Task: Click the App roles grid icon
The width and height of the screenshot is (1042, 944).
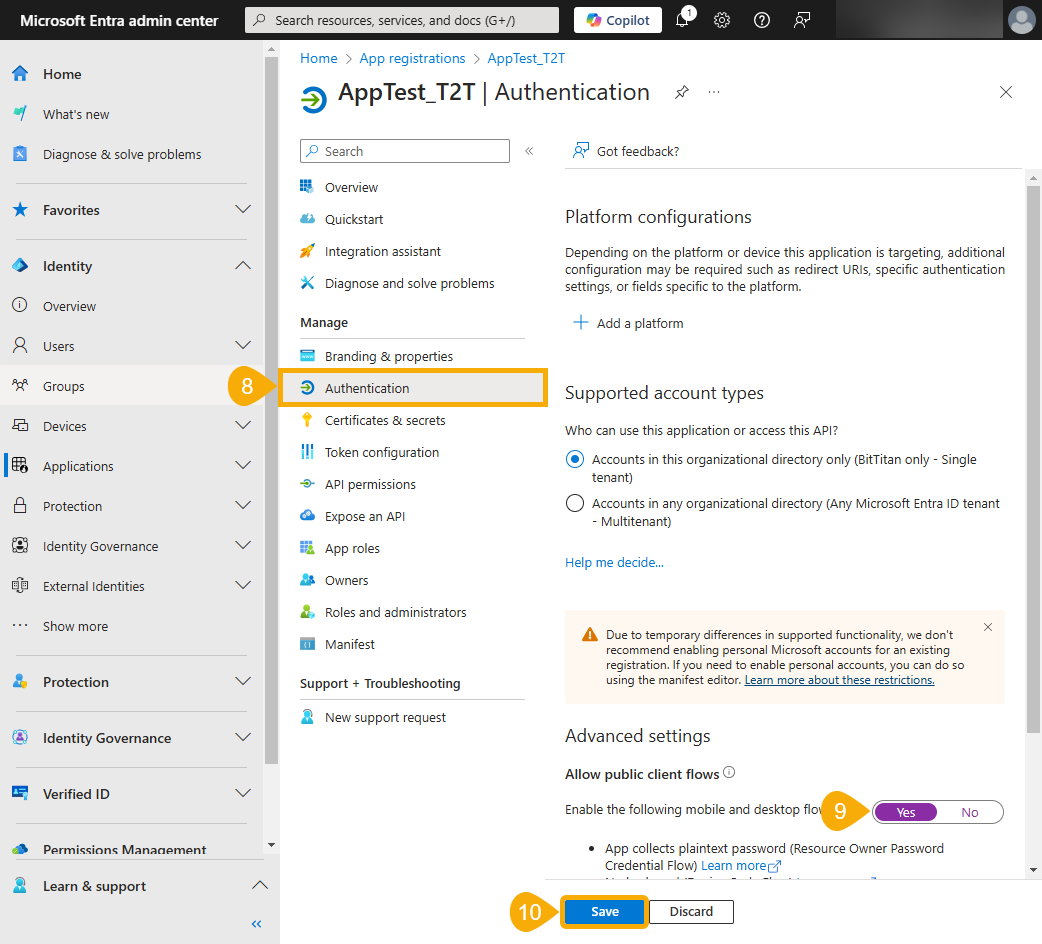Action: pyautogui.click(x=307, y=547)
